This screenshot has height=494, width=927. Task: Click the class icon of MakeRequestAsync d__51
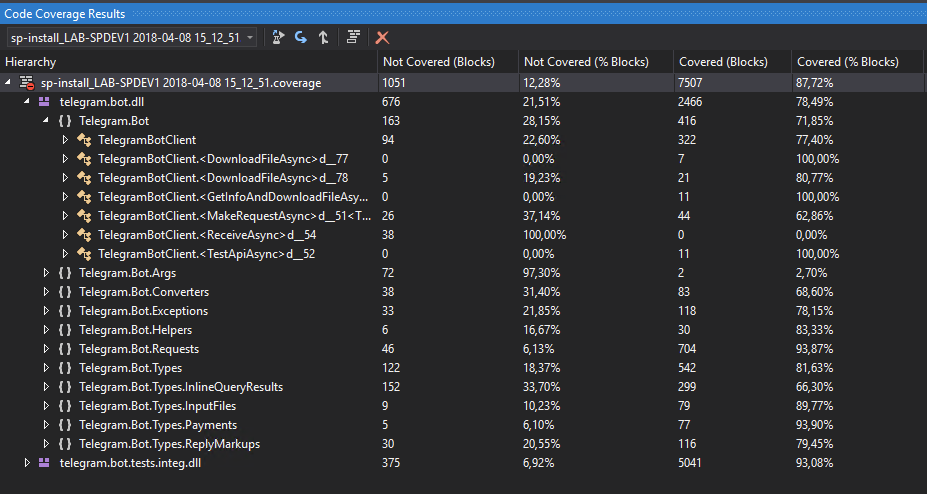pyautogui.click(x=84, y=216)
